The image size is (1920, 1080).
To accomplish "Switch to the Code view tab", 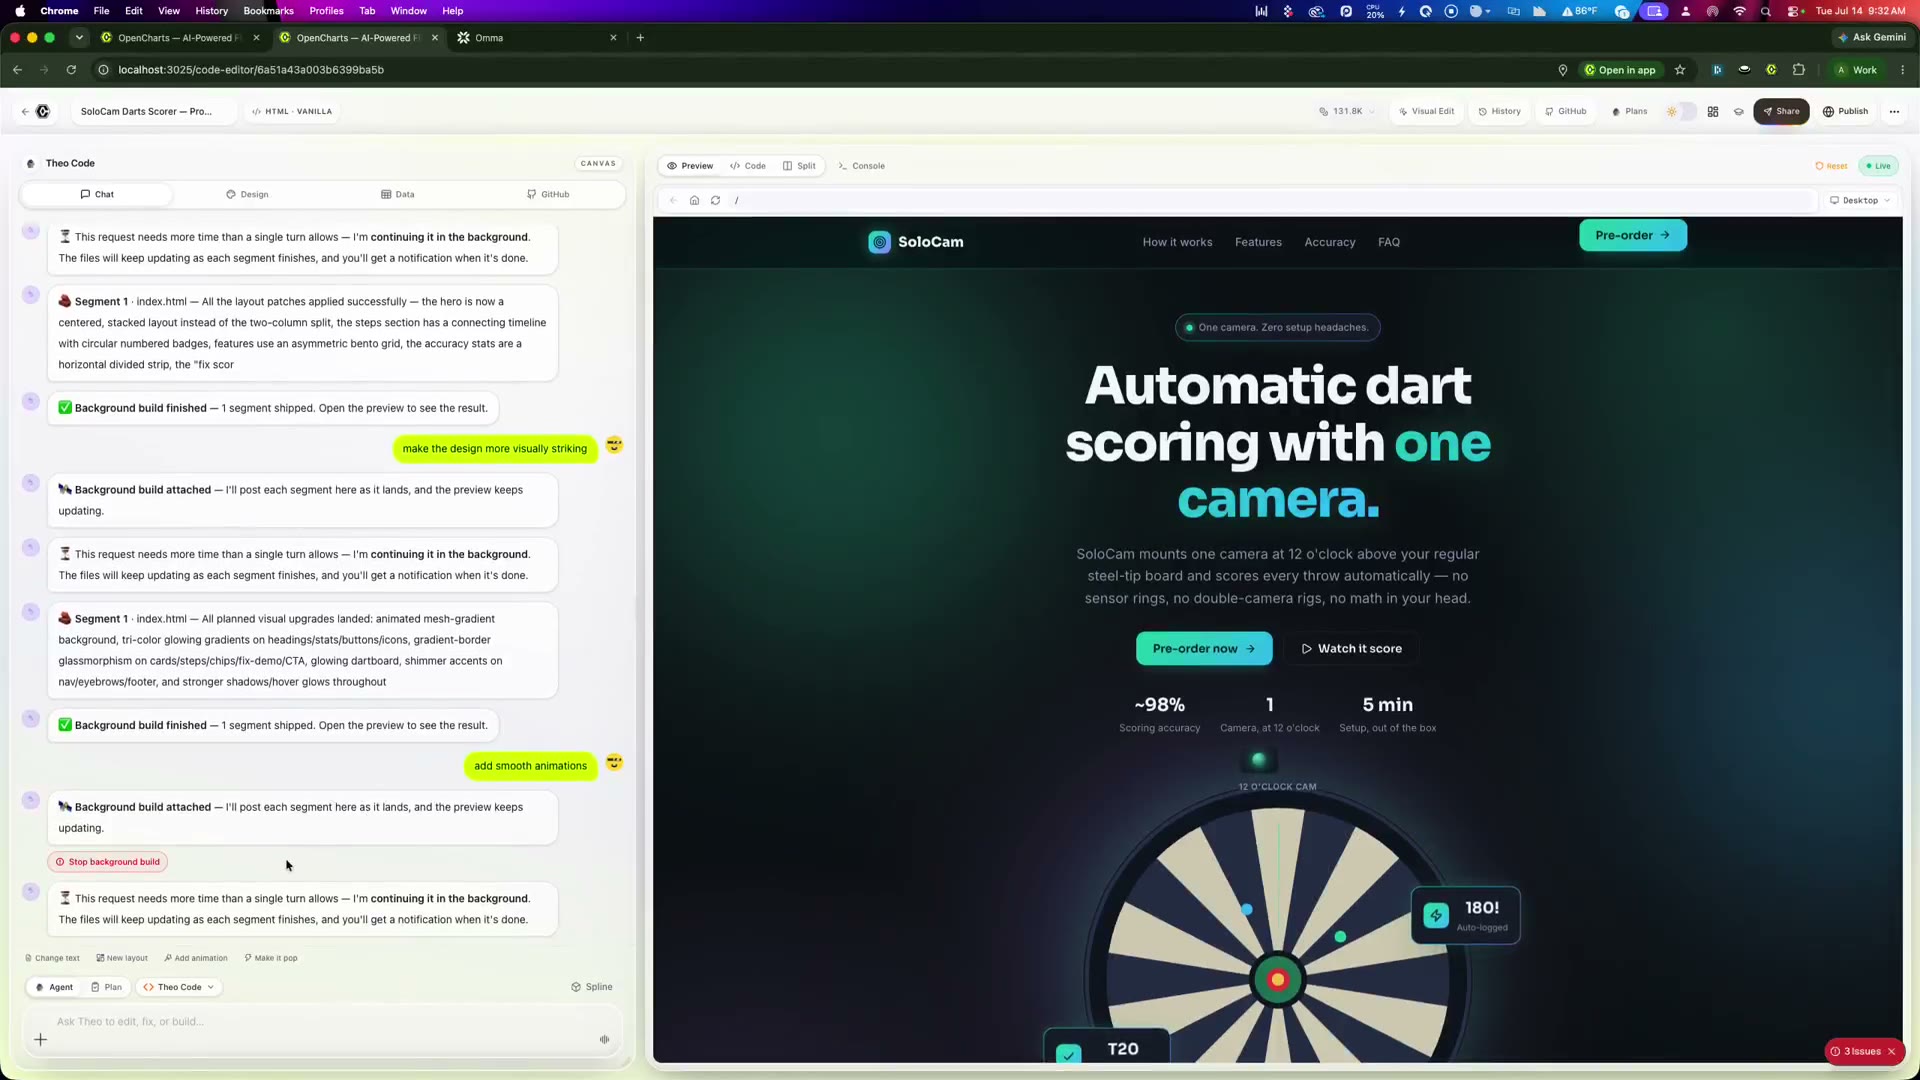I will [748, 166].
